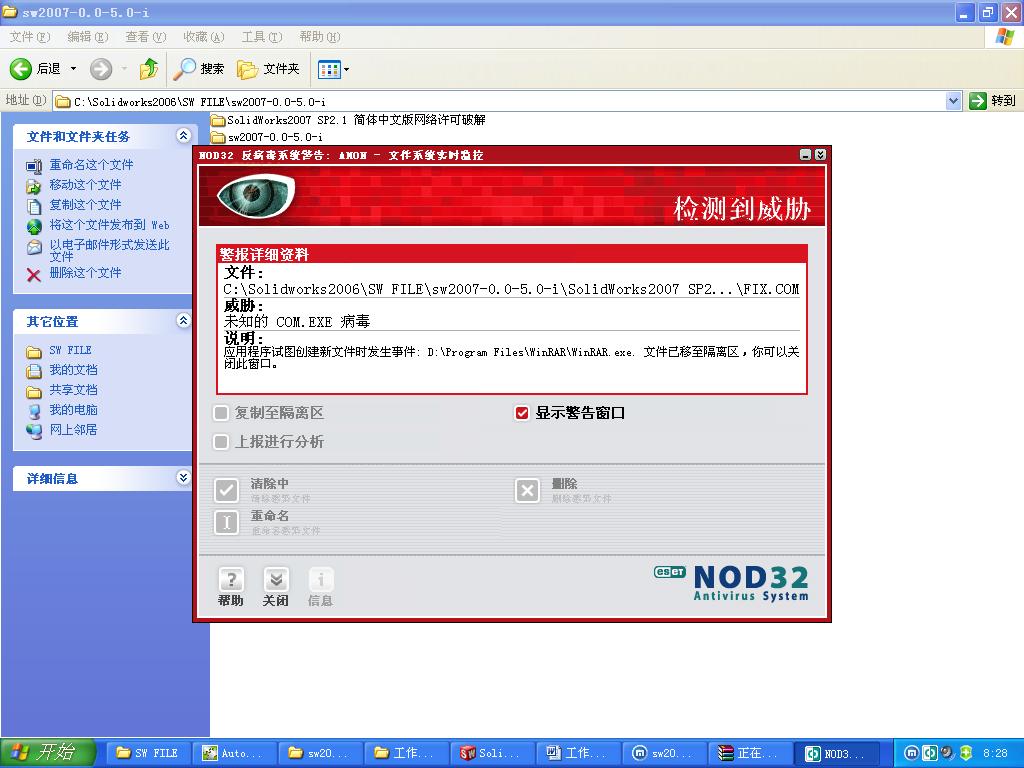The image size is (1024, 768).
Task: Click the Go (转到) button
Action: pyautogui.click(x=993, y=101)
